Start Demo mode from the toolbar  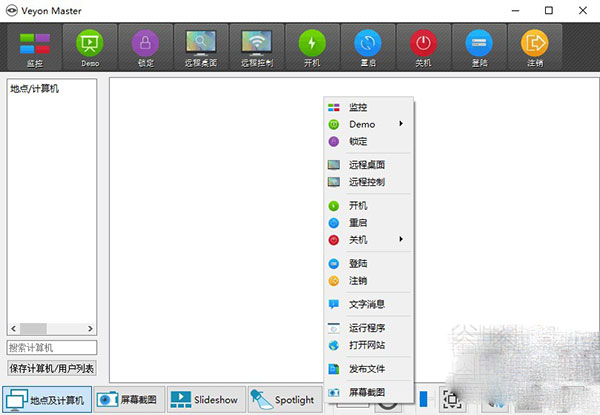pos(90,47)
